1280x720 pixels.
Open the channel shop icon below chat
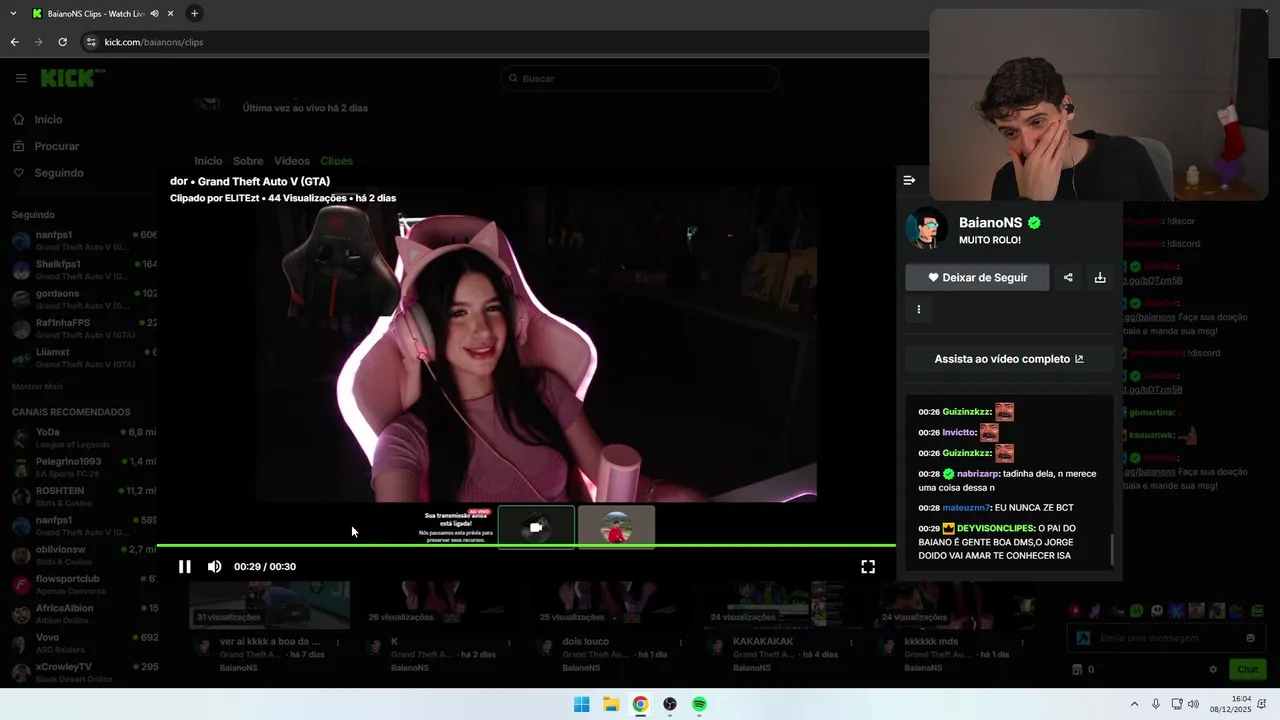click(x=1077, y=670)
